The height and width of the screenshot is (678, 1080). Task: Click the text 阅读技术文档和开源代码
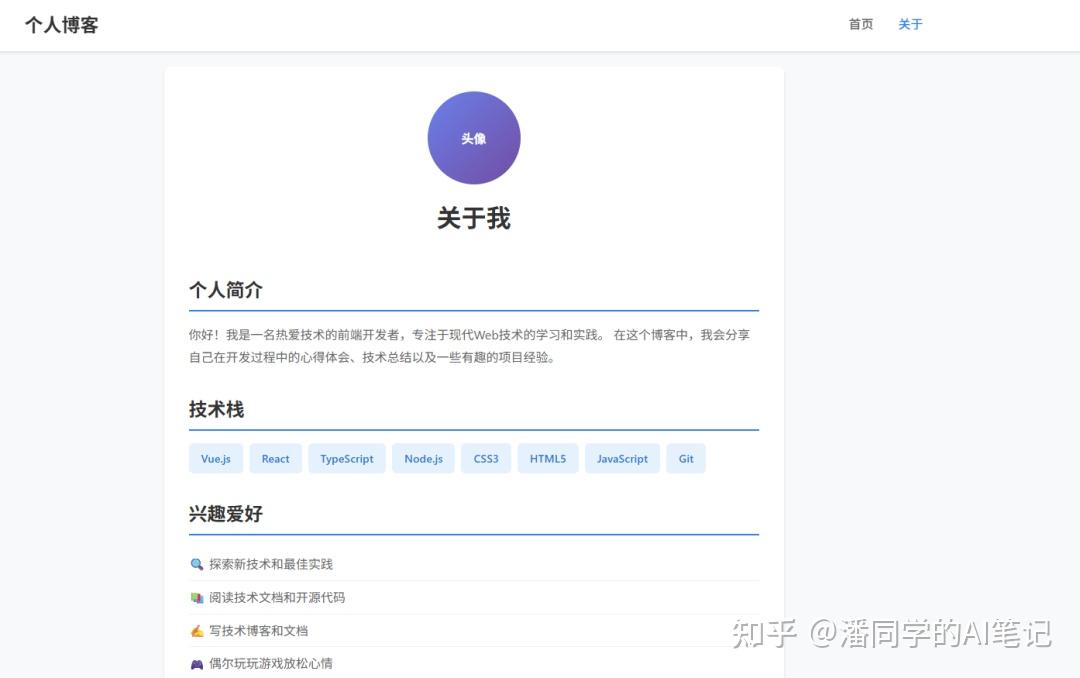coord(277,597)
